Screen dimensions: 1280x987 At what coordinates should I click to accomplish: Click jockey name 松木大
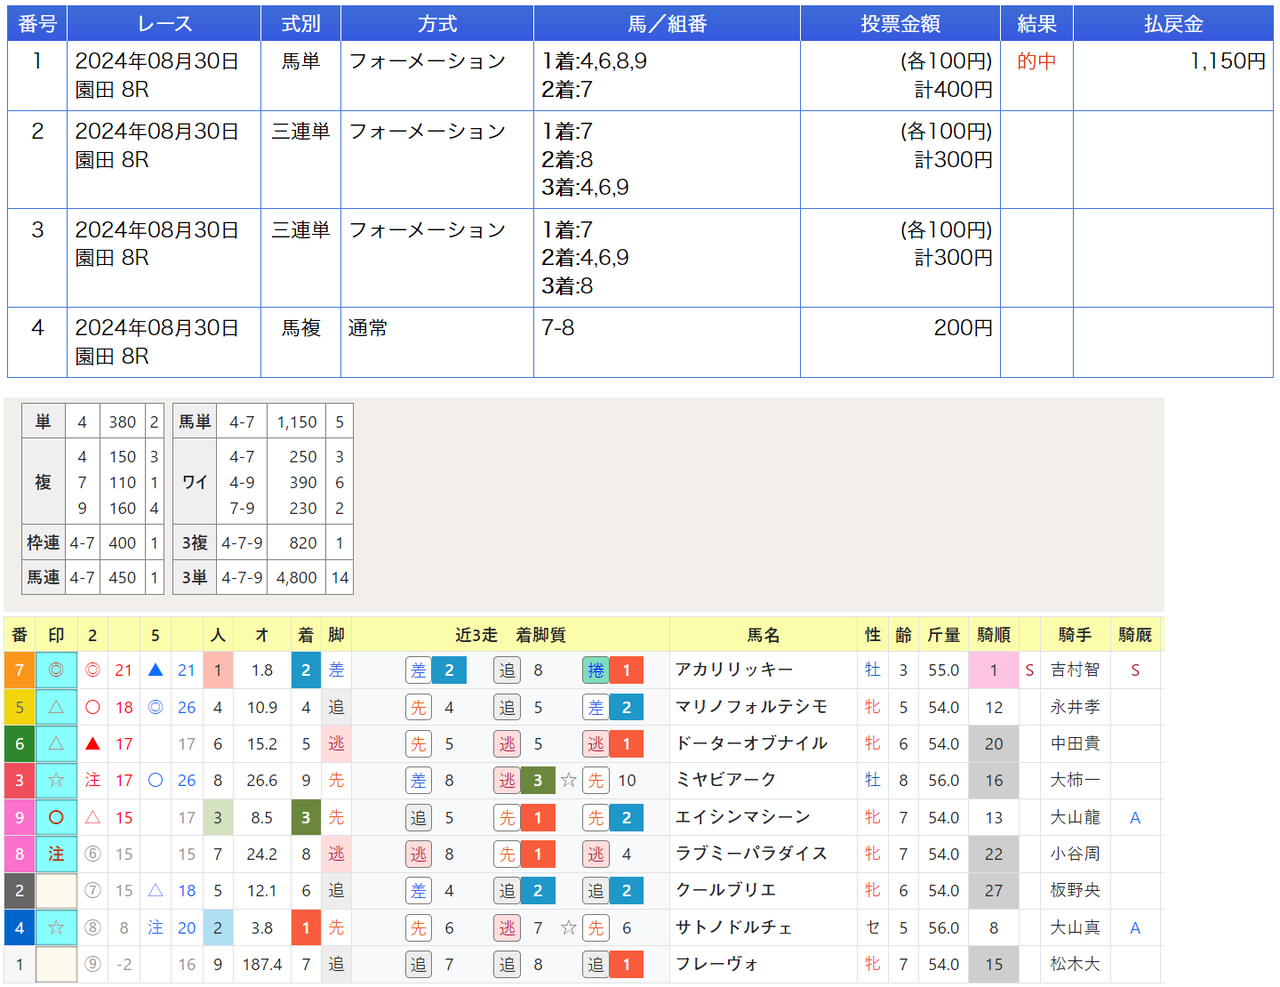(x=1075, y=964)
